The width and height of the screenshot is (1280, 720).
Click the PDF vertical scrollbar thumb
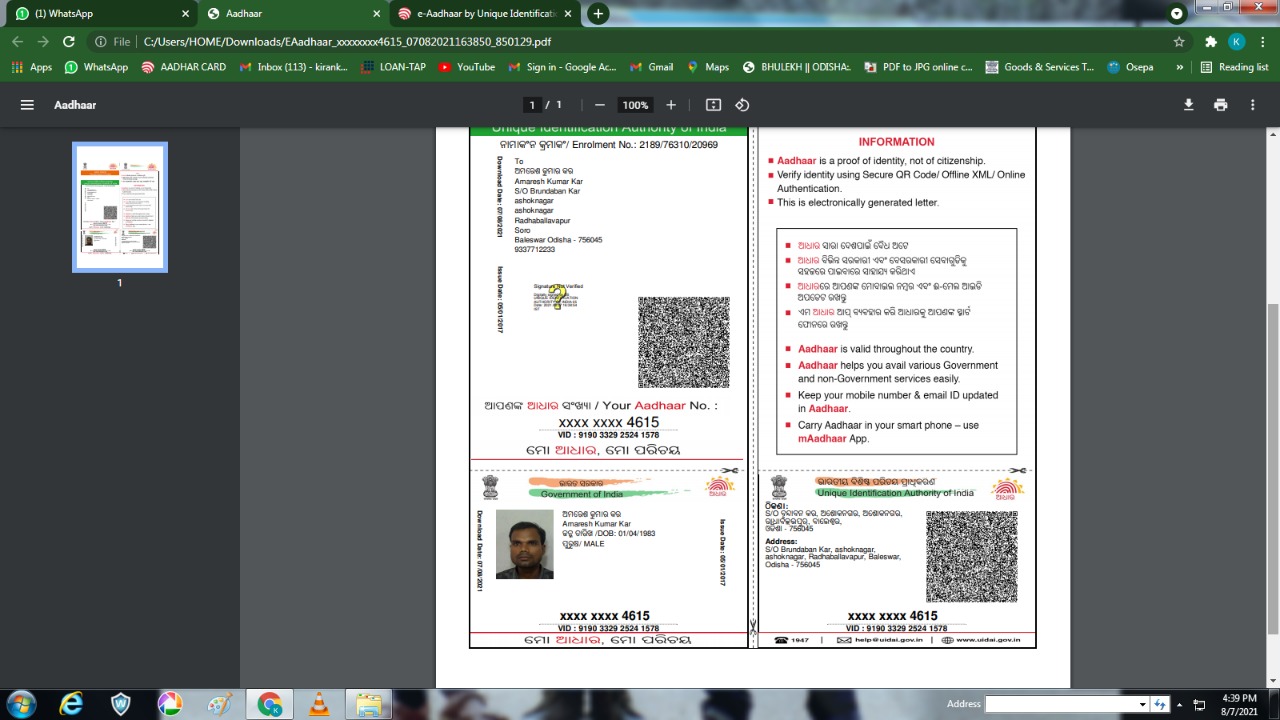click(1273, 467)
